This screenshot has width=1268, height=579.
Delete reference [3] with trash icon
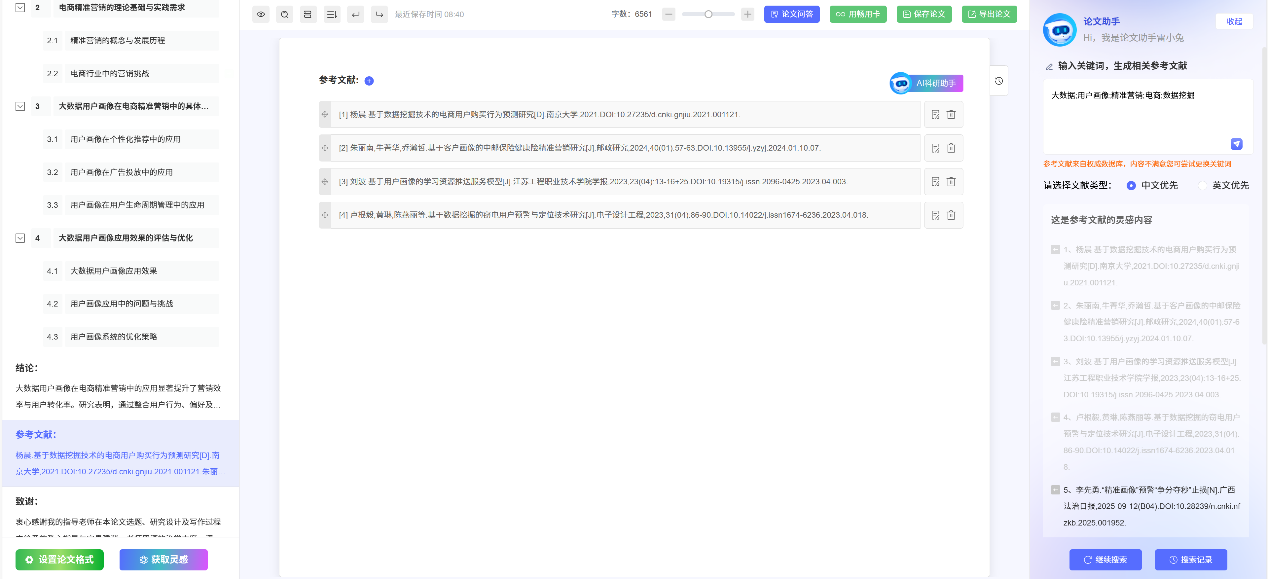952,181
